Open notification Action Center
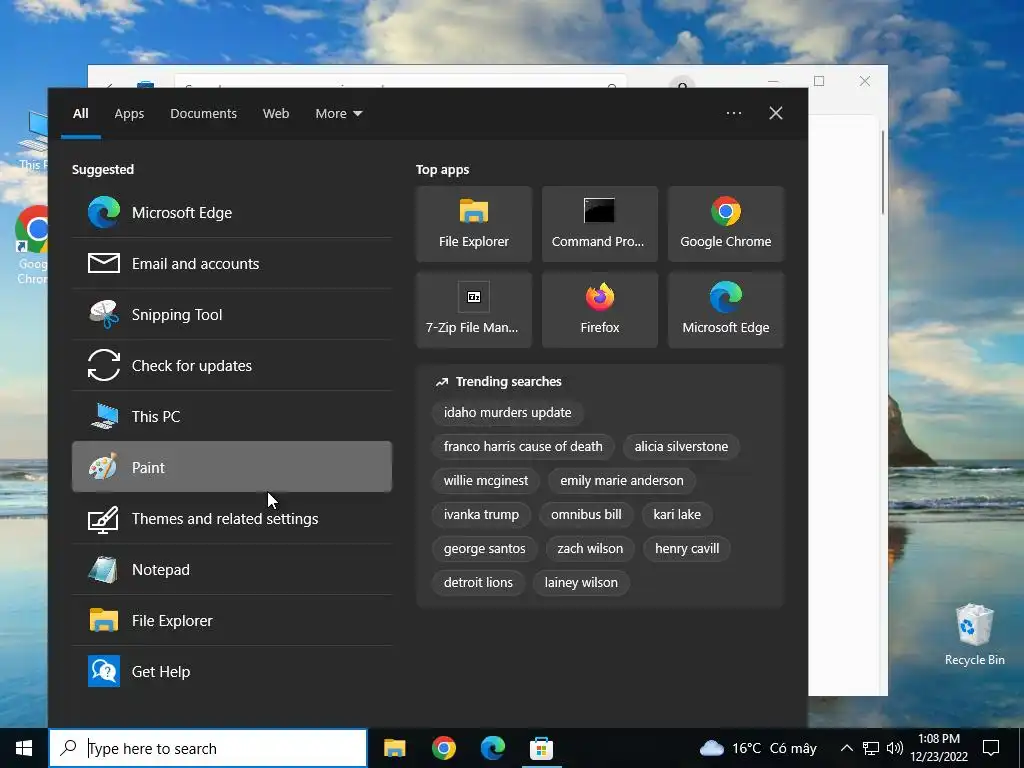 point(991,748)
